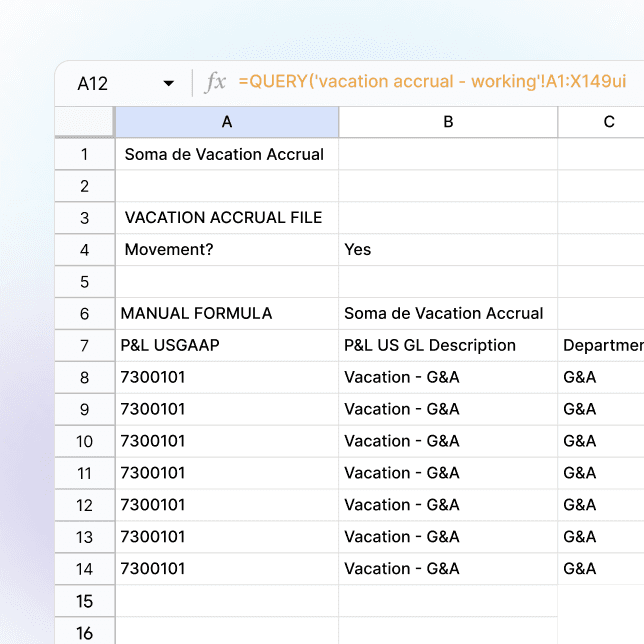Click 'Soma de Vacation Accrual' in row 6
Screen dimensions: 644x644
[x=448, y=314]
